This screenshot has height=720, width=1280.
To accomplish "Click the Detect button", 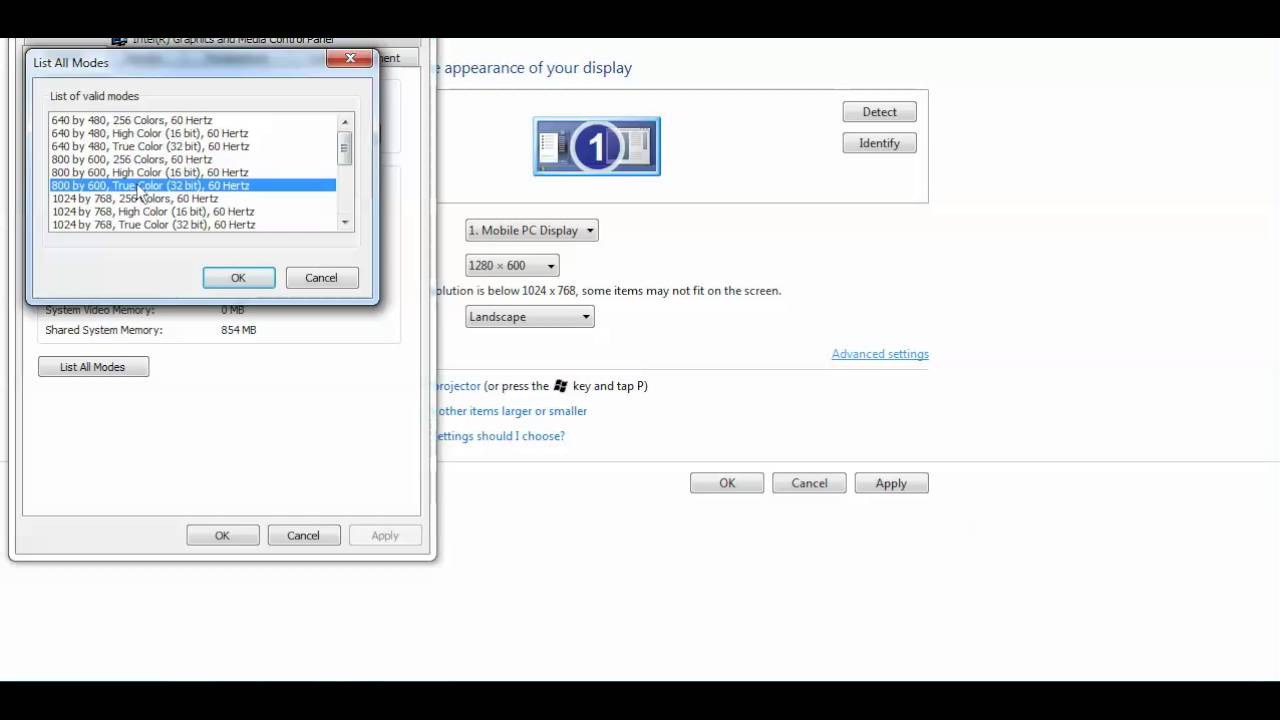I will point(879,112).
